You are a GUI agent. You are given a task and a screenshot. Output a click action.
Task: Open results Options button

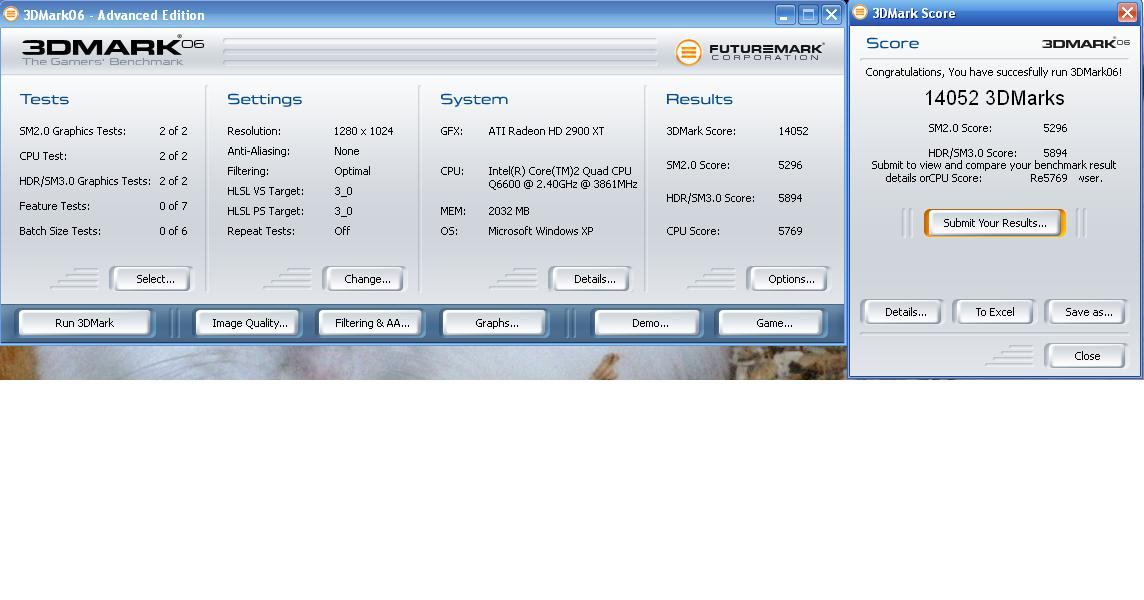coord(789,279)
